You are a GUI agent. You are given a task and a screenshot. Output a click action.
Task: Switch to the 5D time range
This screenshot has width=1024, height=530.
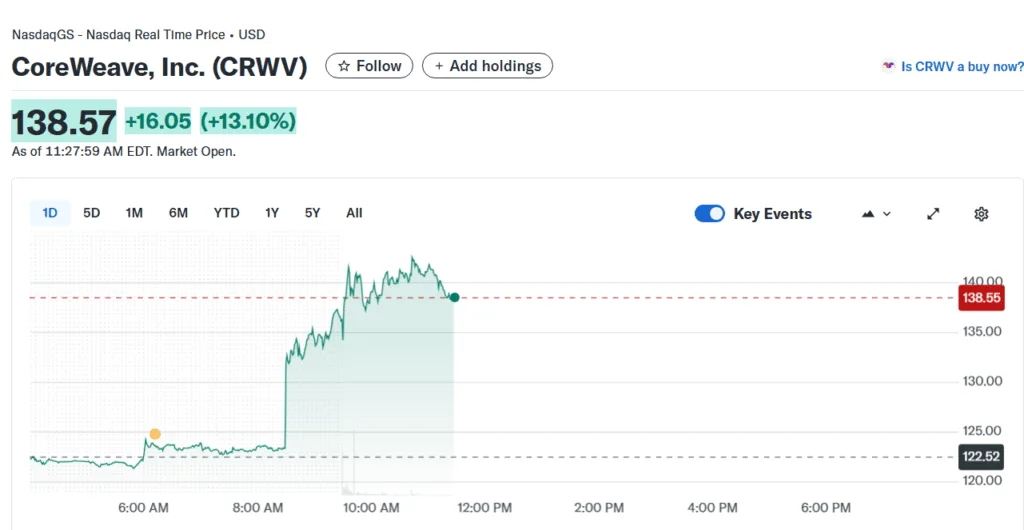pyautogui.click(x=92, y=213)
